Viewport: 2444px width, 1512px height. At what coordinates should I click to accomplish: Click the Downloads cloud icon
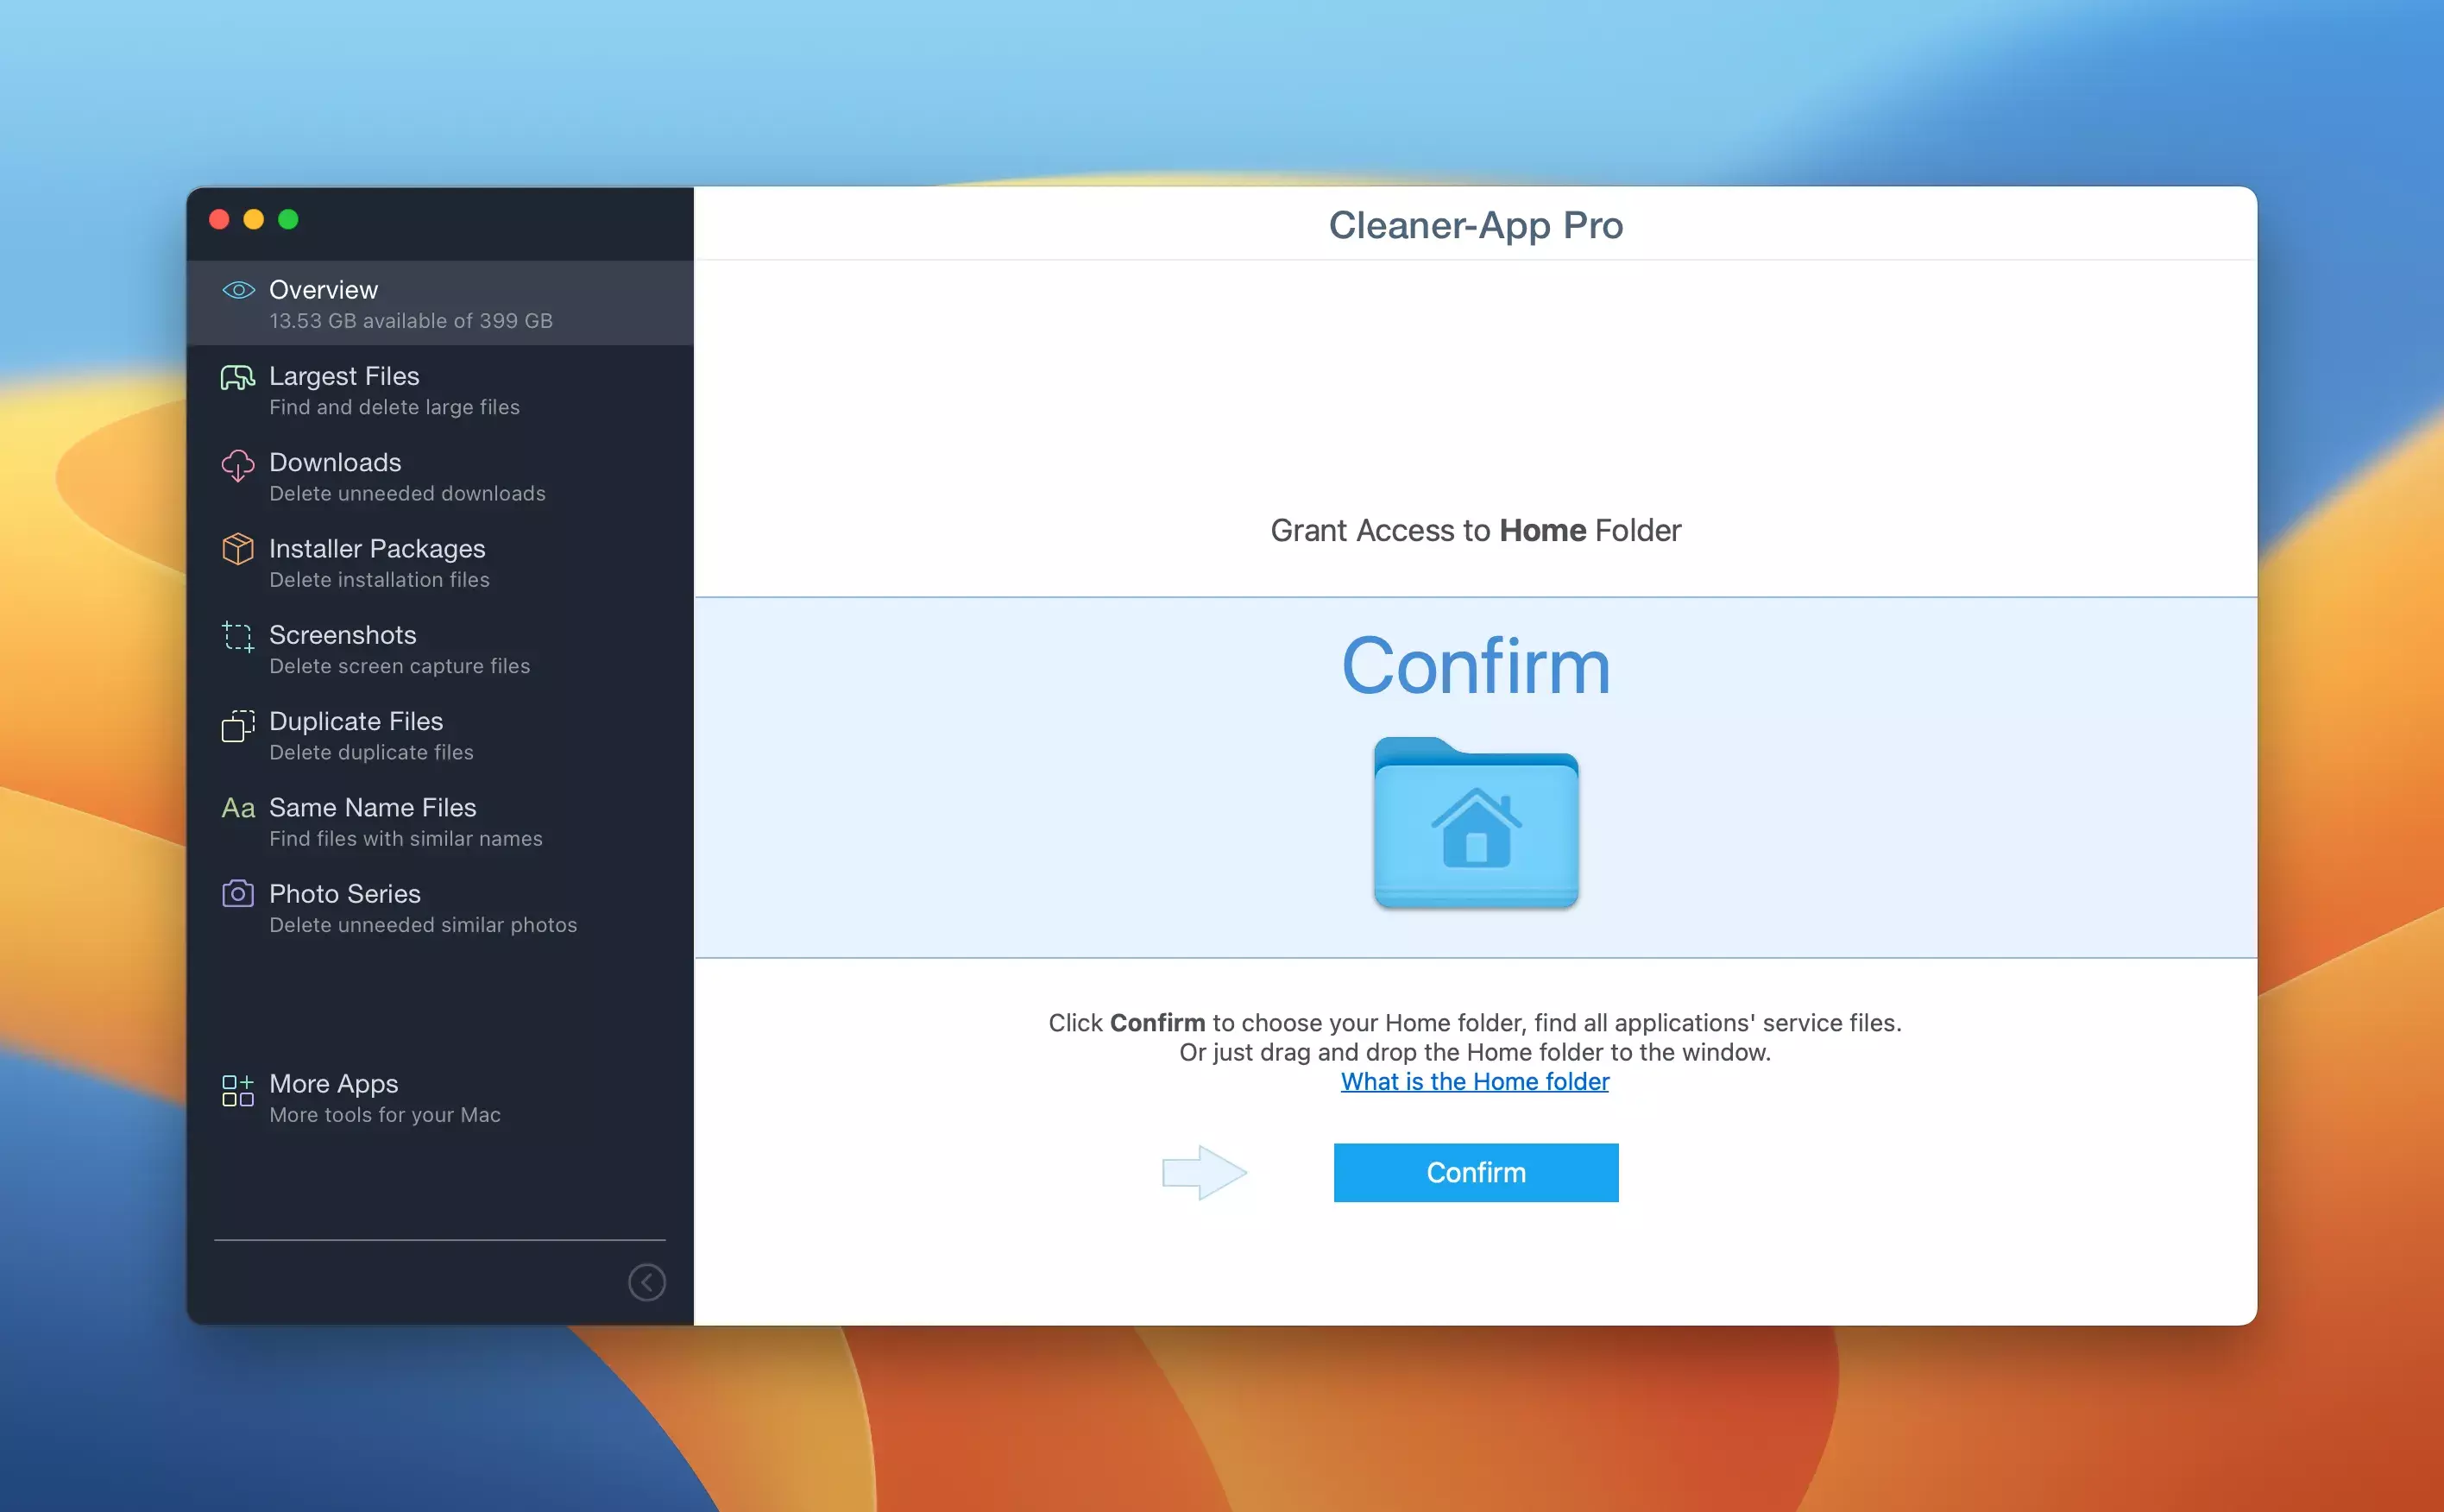238,465
